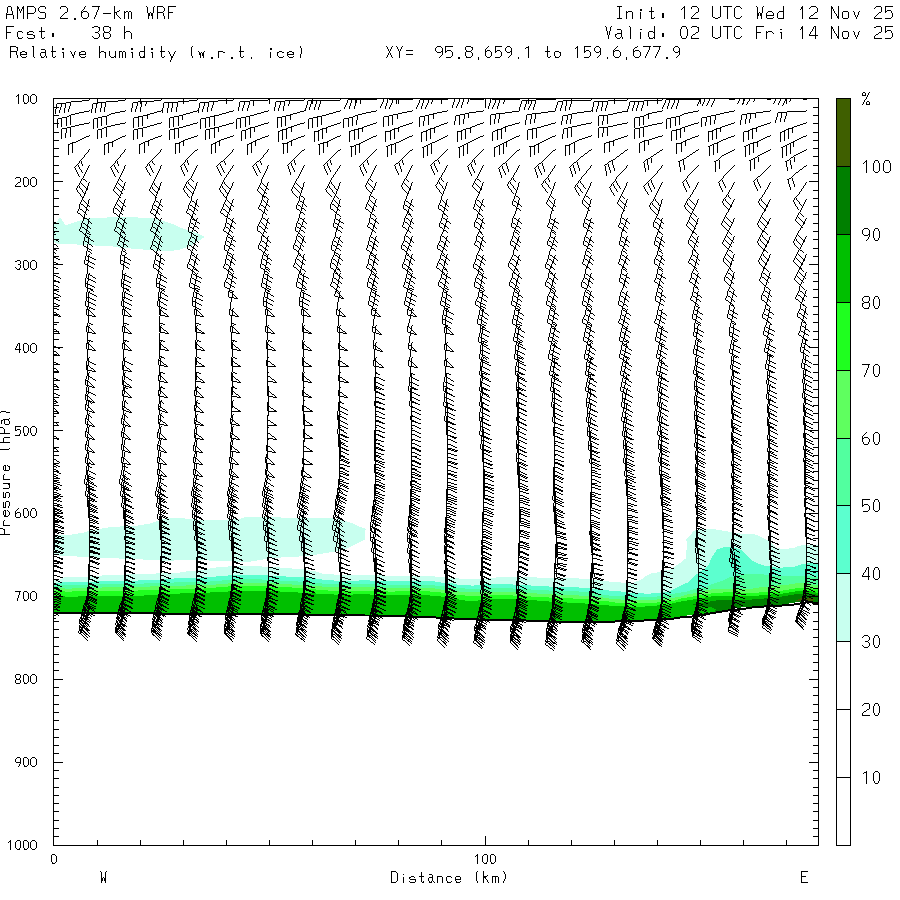This screenshot has height=900, width=900.
Task: Click the percent unit label above colorbar
Action: pos(866,100)
